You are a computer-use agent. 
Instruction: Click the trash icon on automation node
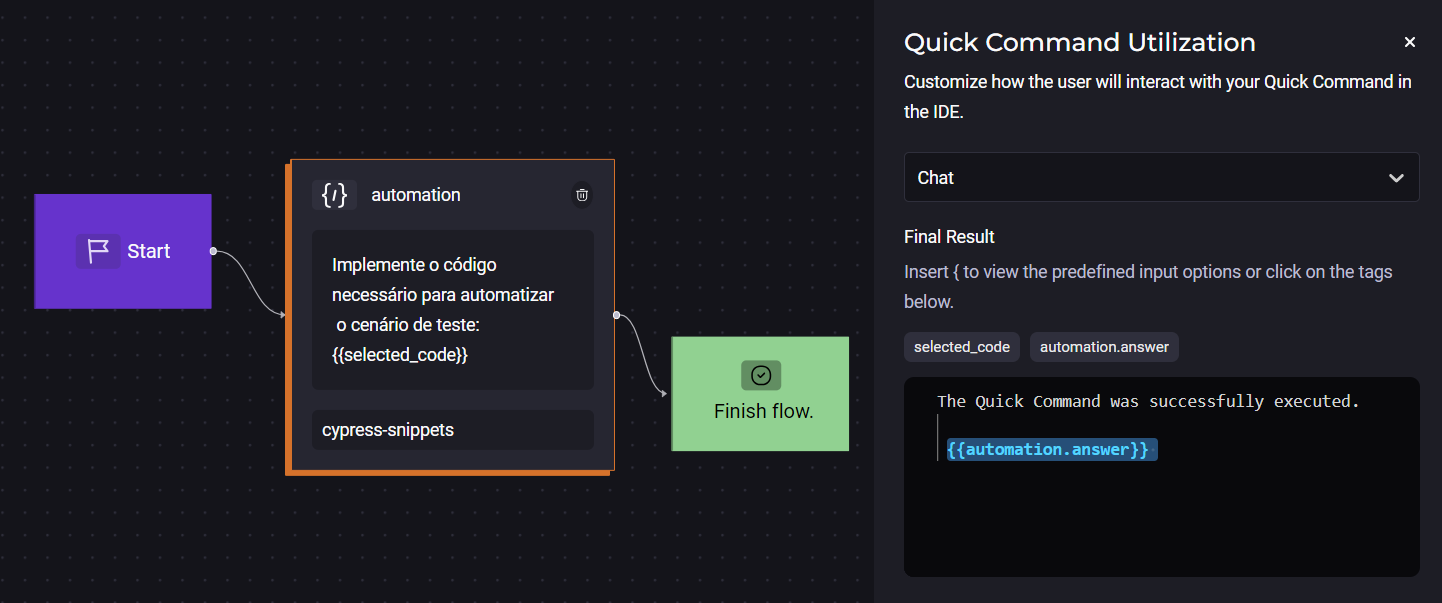[582, 195]
